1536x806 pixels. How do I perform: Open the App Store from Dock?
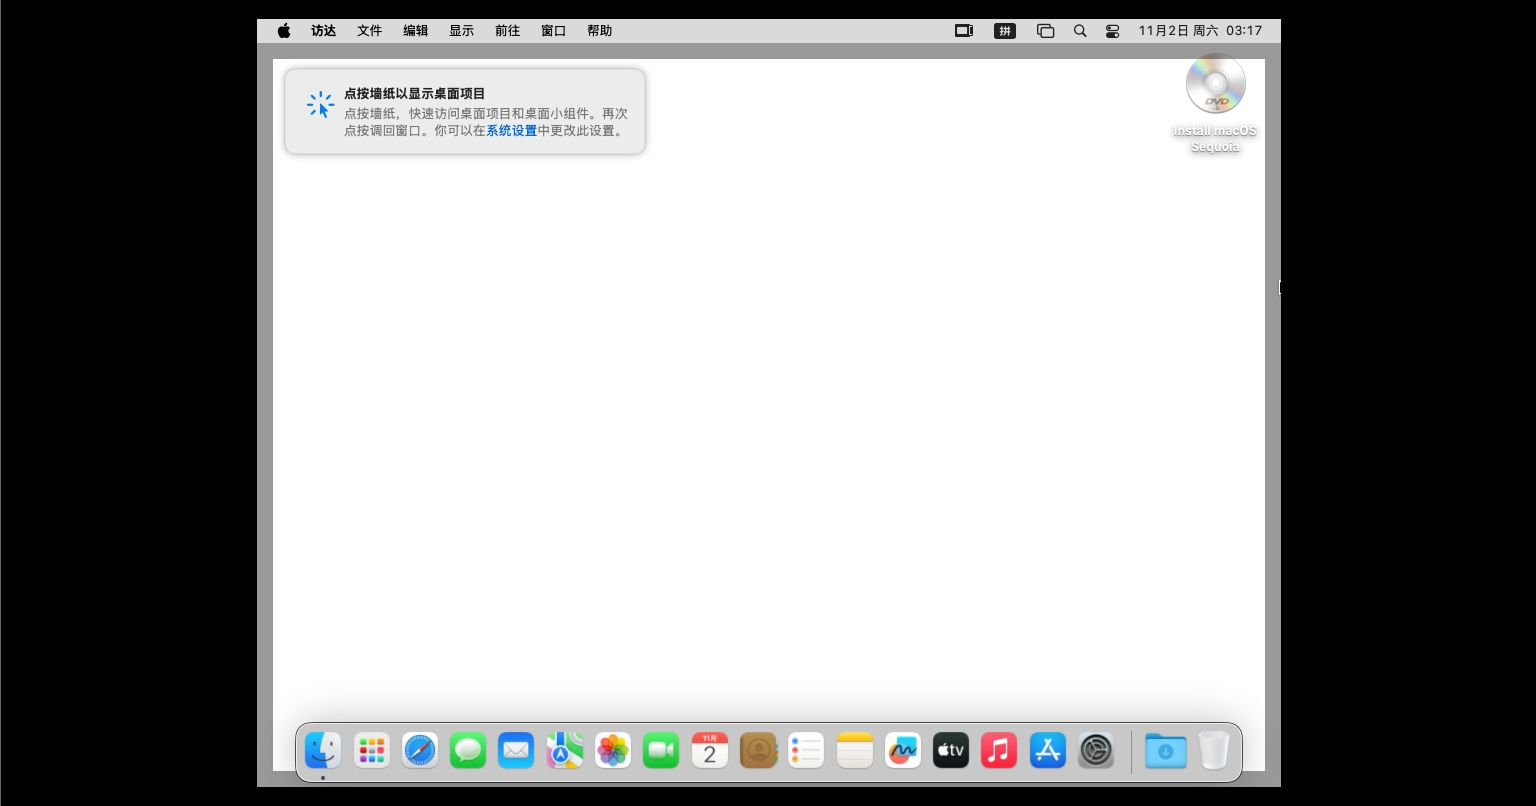(x=1048, y=750)
